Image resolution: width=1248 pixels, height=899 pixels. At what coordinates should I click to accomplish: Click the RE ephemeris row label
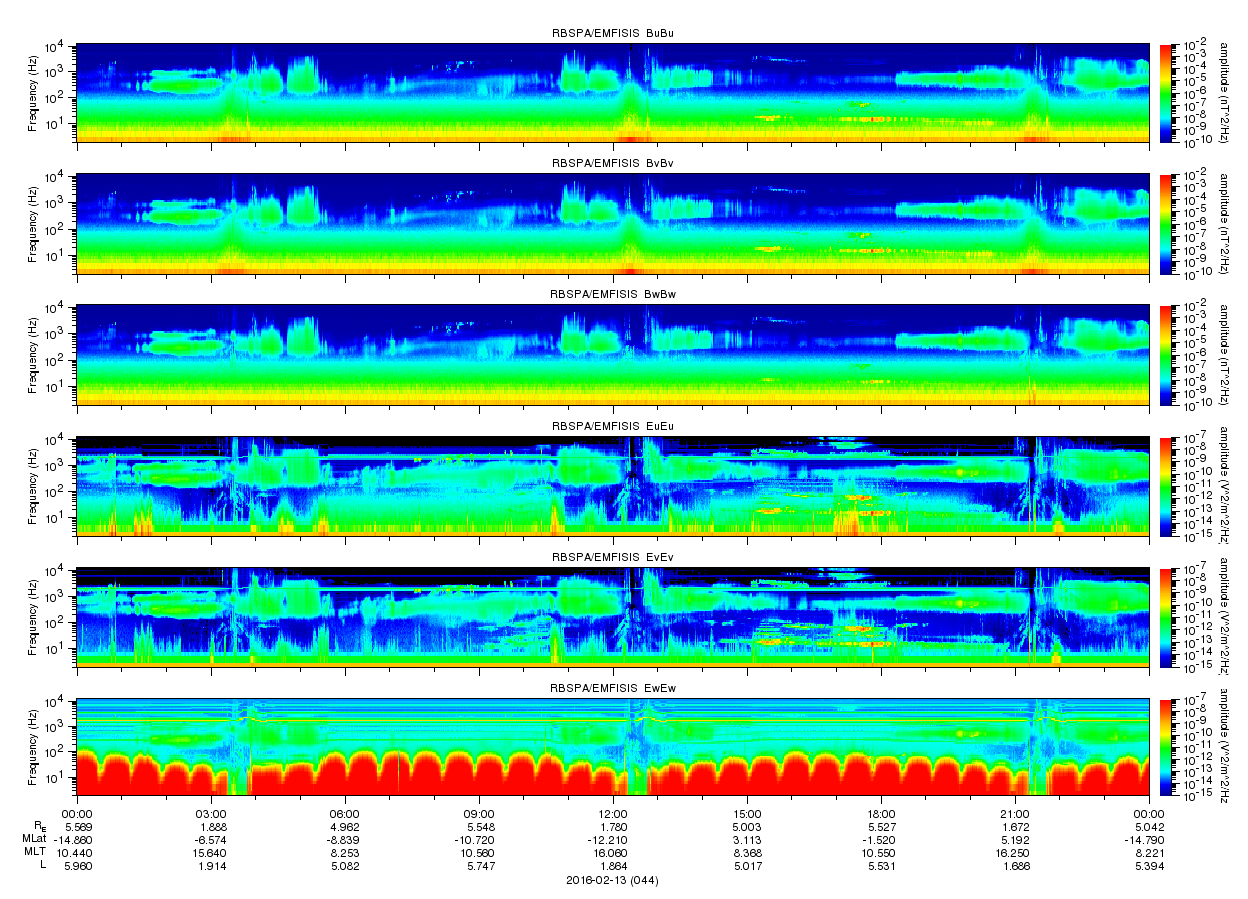pos(39,827)
